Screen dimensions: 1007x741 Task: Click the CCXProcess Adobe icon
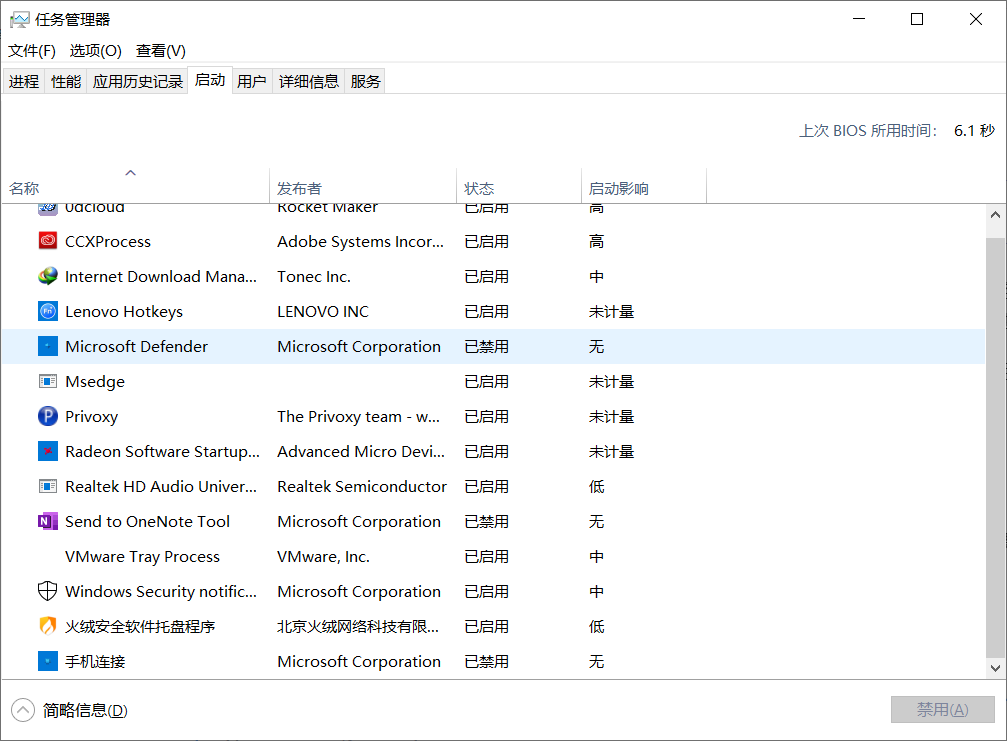[48, 241]
